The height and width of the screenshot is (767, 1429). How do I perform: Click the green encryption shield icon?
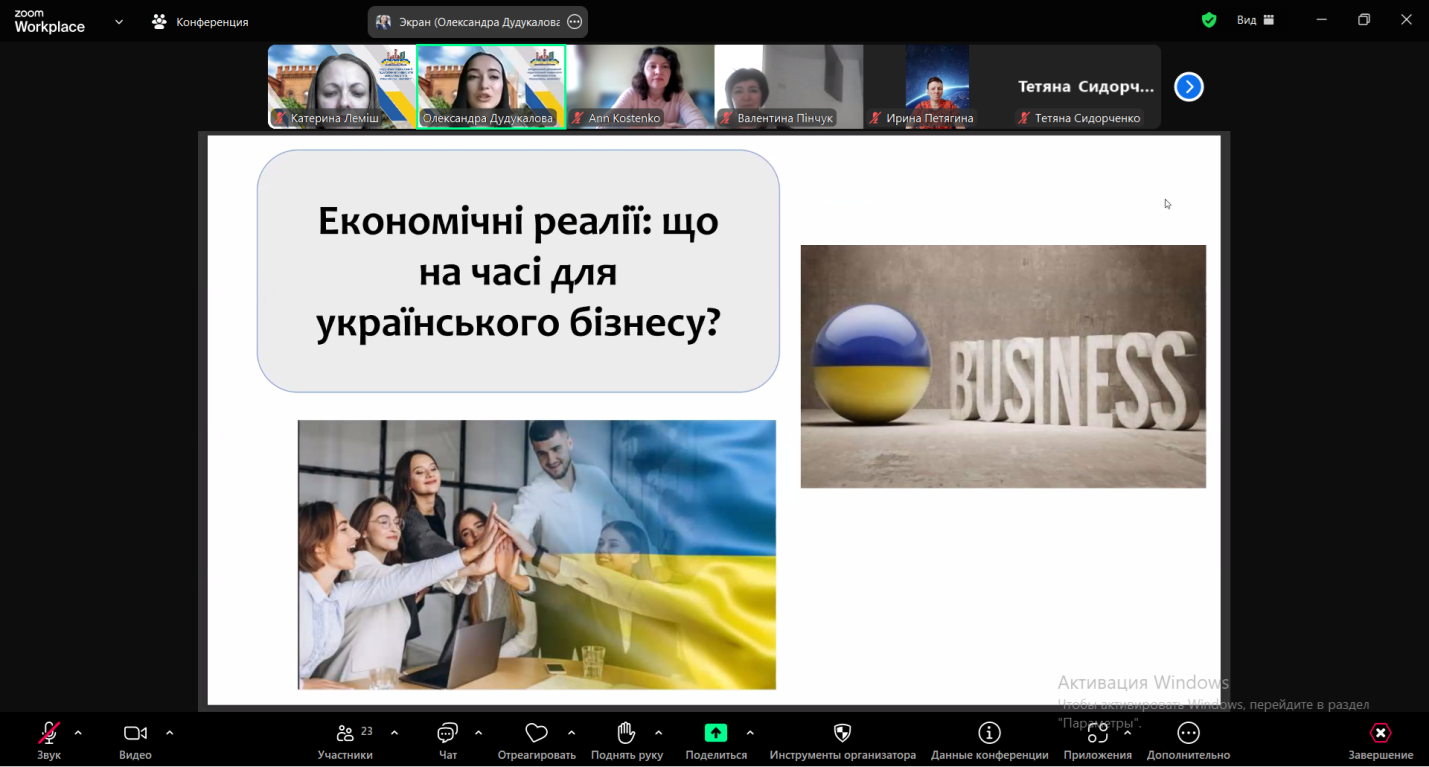(x=1209, y=20)
